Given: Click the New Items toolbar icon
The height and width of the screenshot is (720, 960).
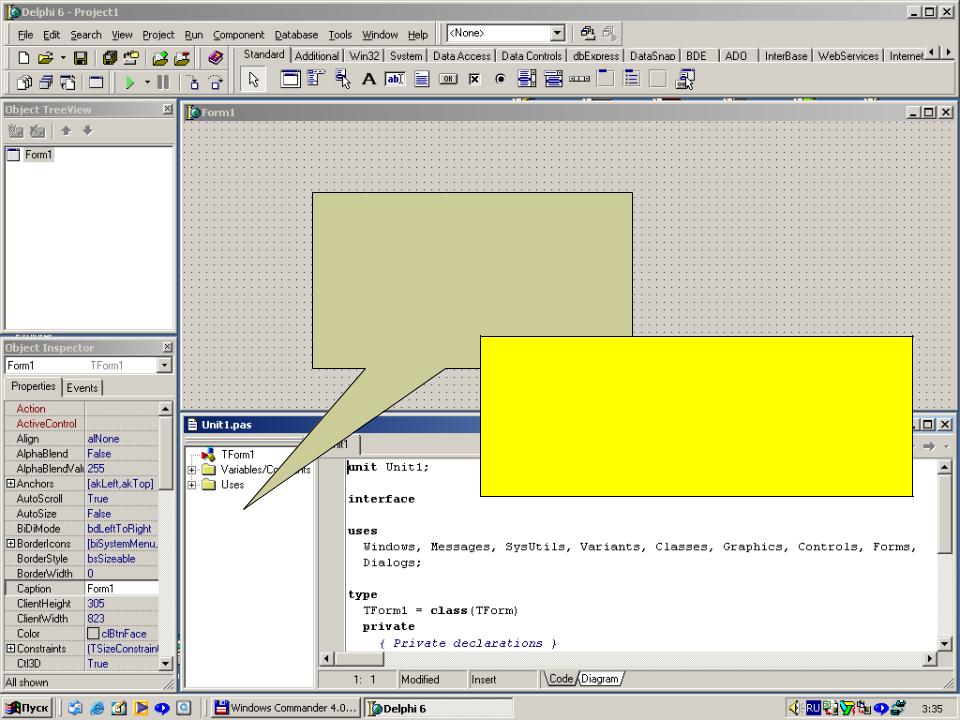Looking at the screenshot, I should (x=23, y=58).
